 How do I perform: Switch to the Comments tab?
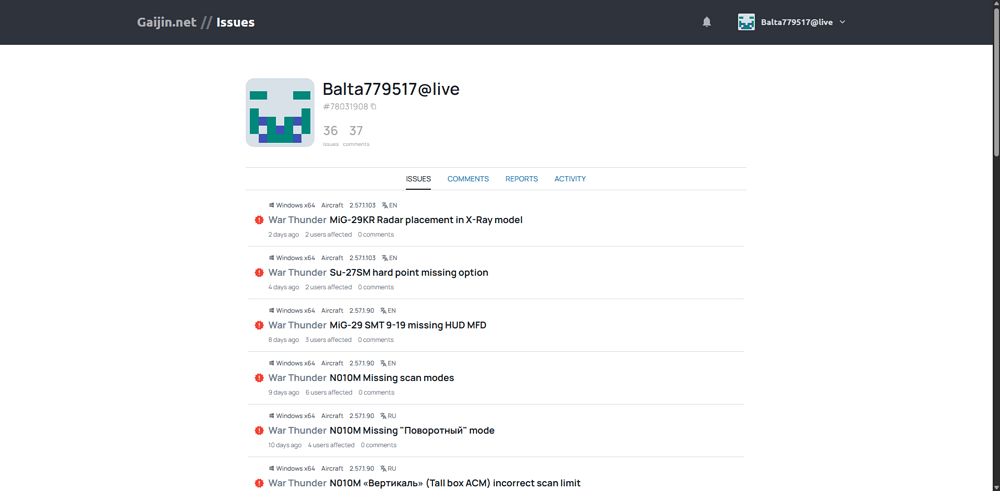point(468,179)
